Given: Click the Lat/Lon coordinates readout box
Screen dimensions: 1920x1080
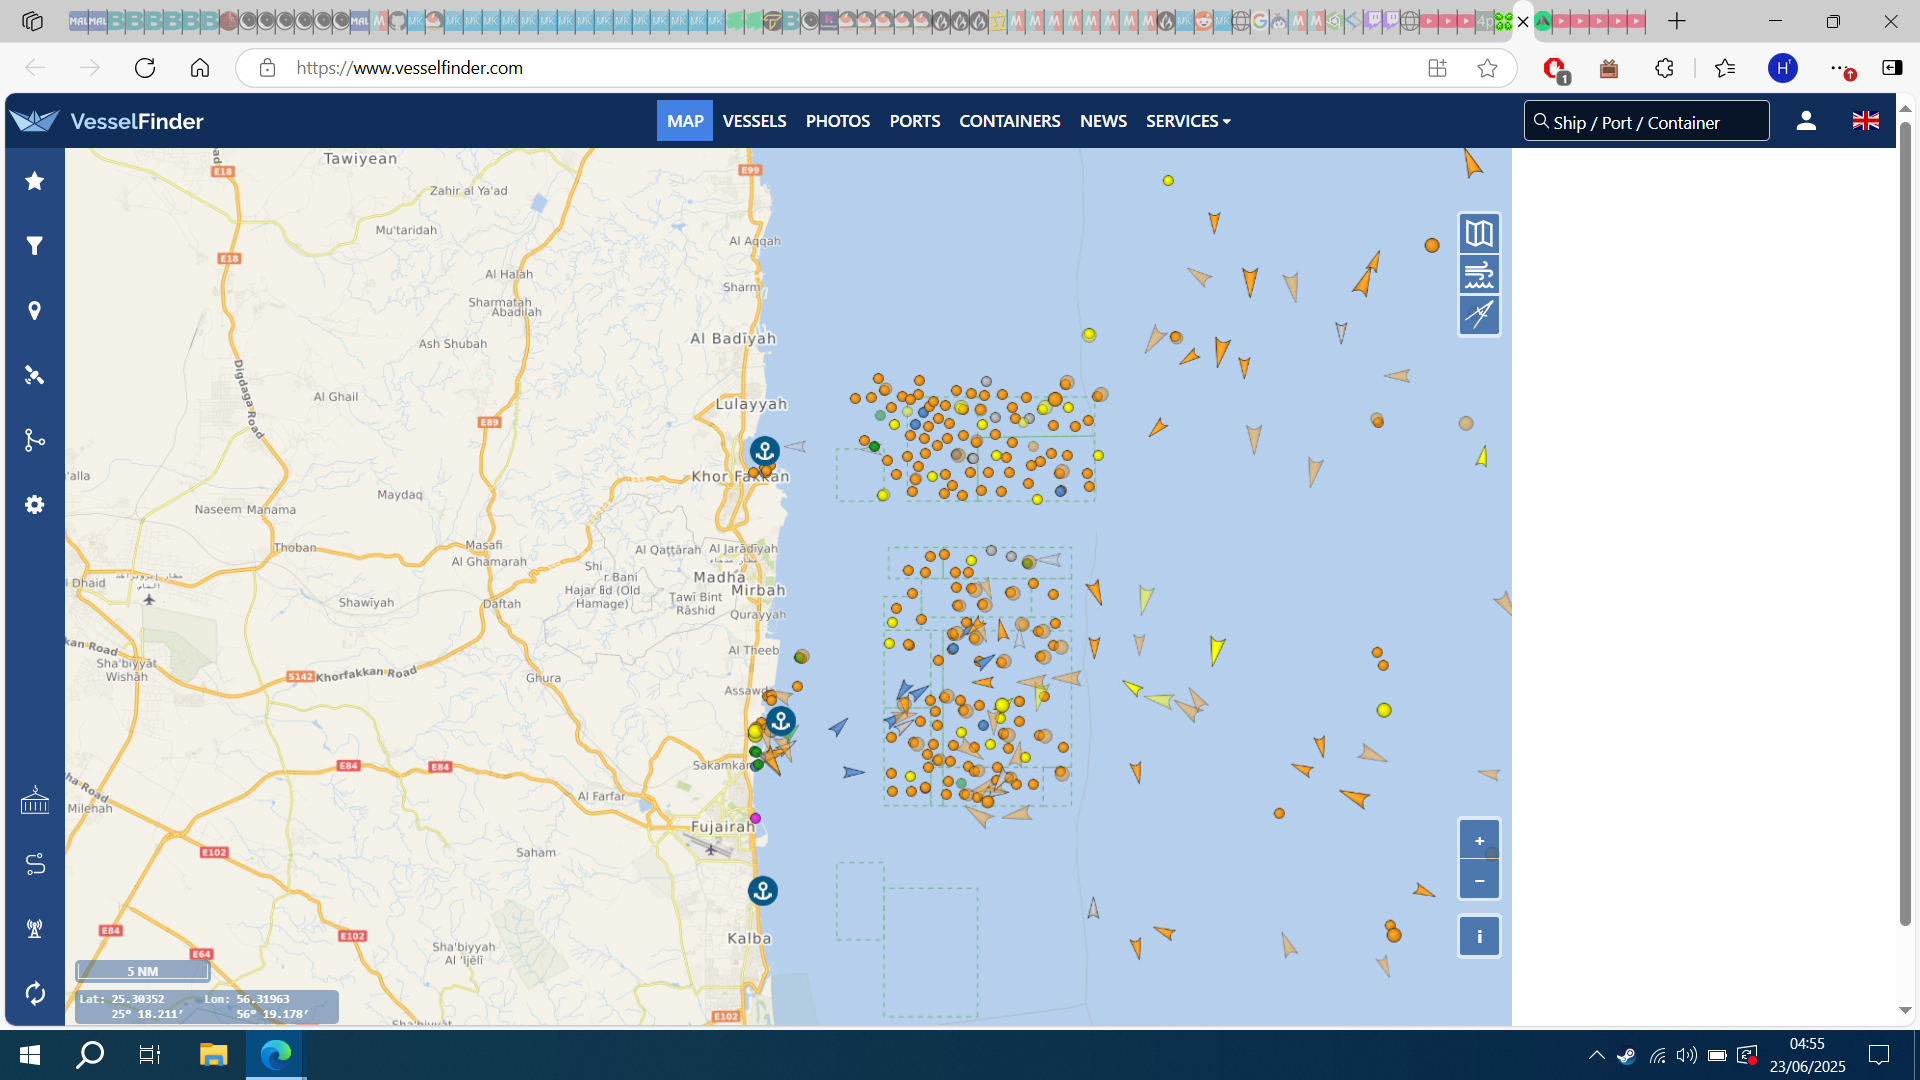Looking at the screenshot, I should coord(207,1006).
